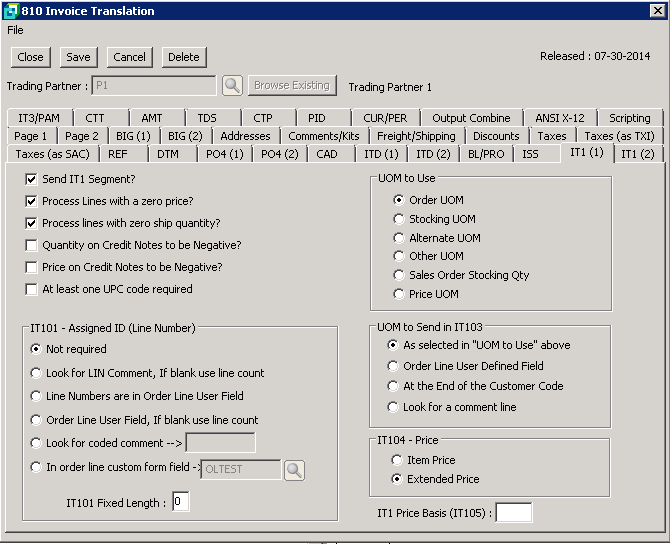Choose Item Price under IT104 - Price
The width and height of the screenshot is (670, 544).
399,460
